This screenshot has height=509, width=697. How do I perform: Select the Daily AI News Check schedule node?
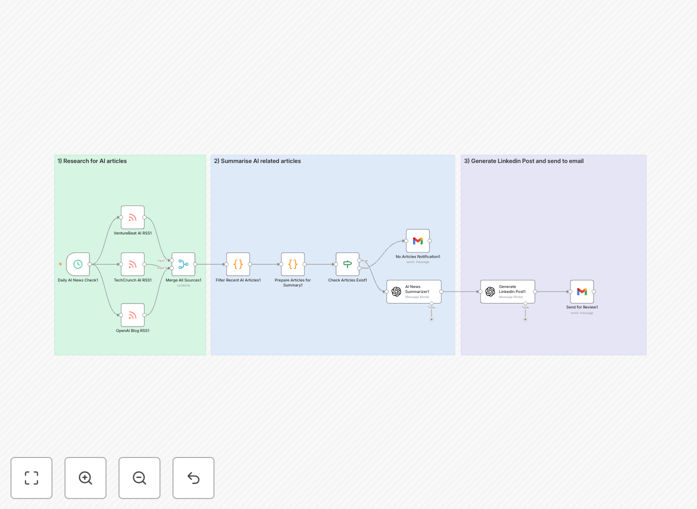(78, 265)
